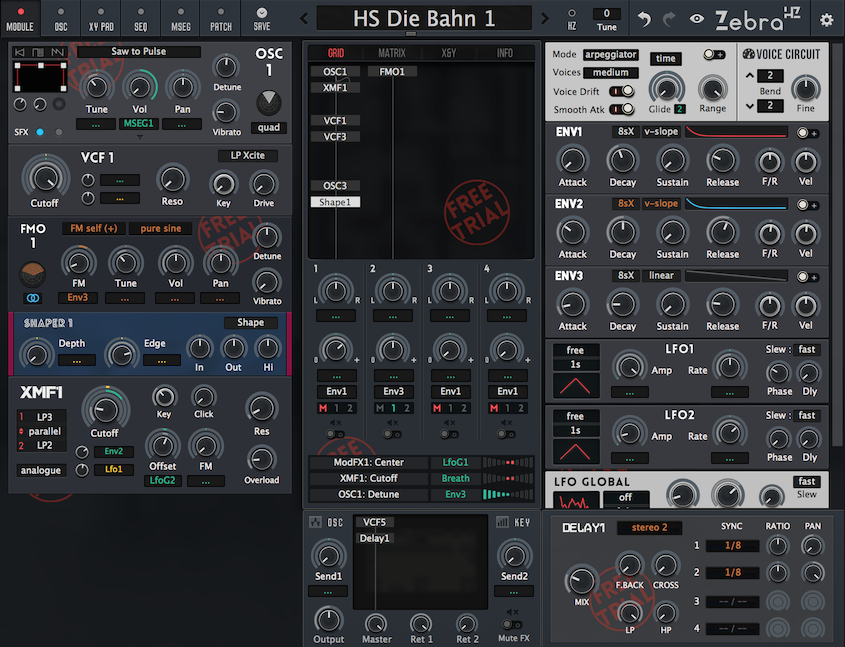Click the LfoG2 source under Offset
The width and height of the screenshot is (845, 647).
coord(162,480)
